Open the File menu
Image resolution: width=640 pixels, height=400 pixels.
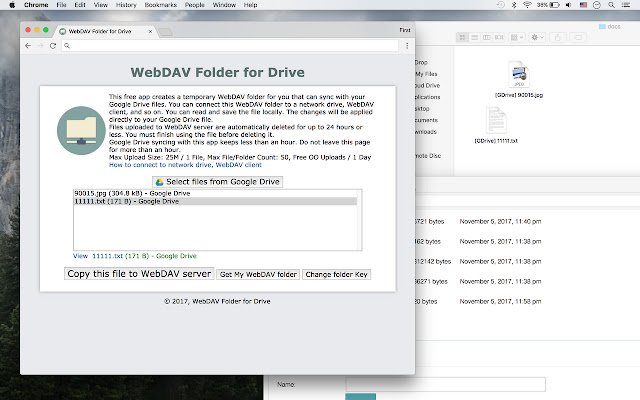point(61,5)
